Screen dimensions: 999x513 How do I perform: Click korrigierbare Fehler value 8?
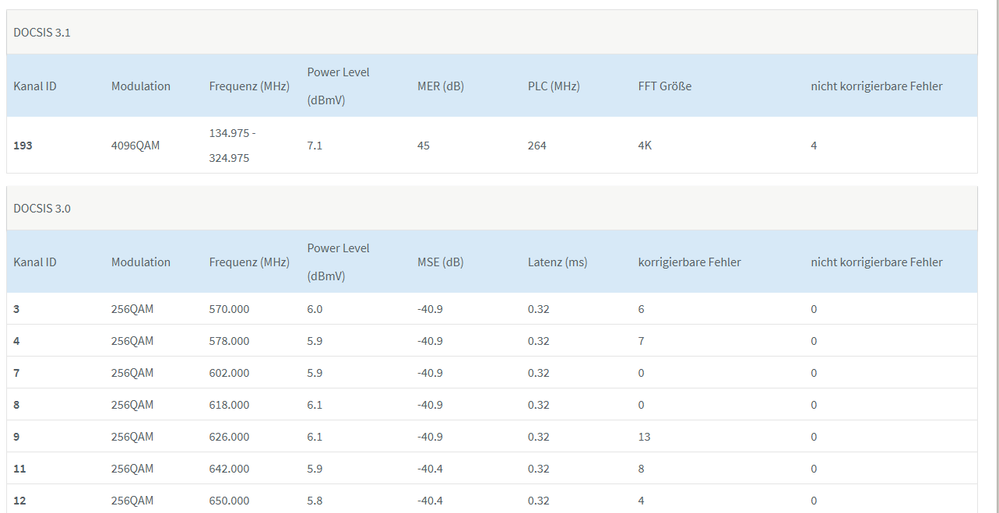click(641, 468)
